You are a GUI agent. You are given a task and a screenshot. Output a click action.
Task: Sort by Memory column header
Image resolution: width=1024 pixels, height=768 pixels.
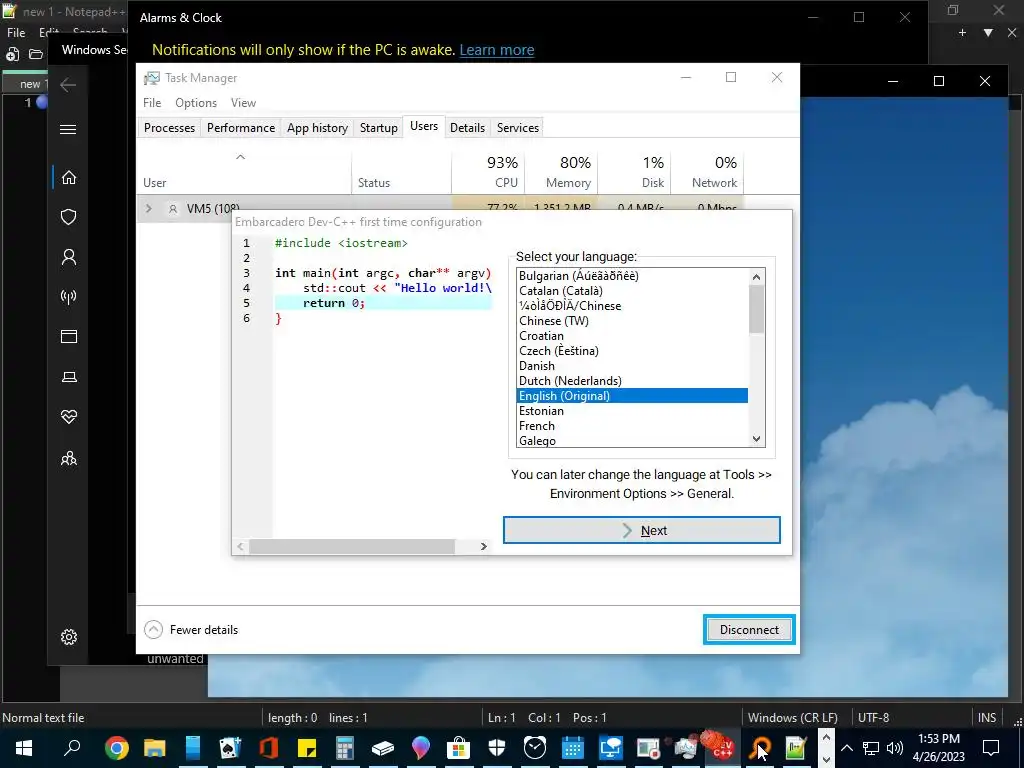pos(561,172)
